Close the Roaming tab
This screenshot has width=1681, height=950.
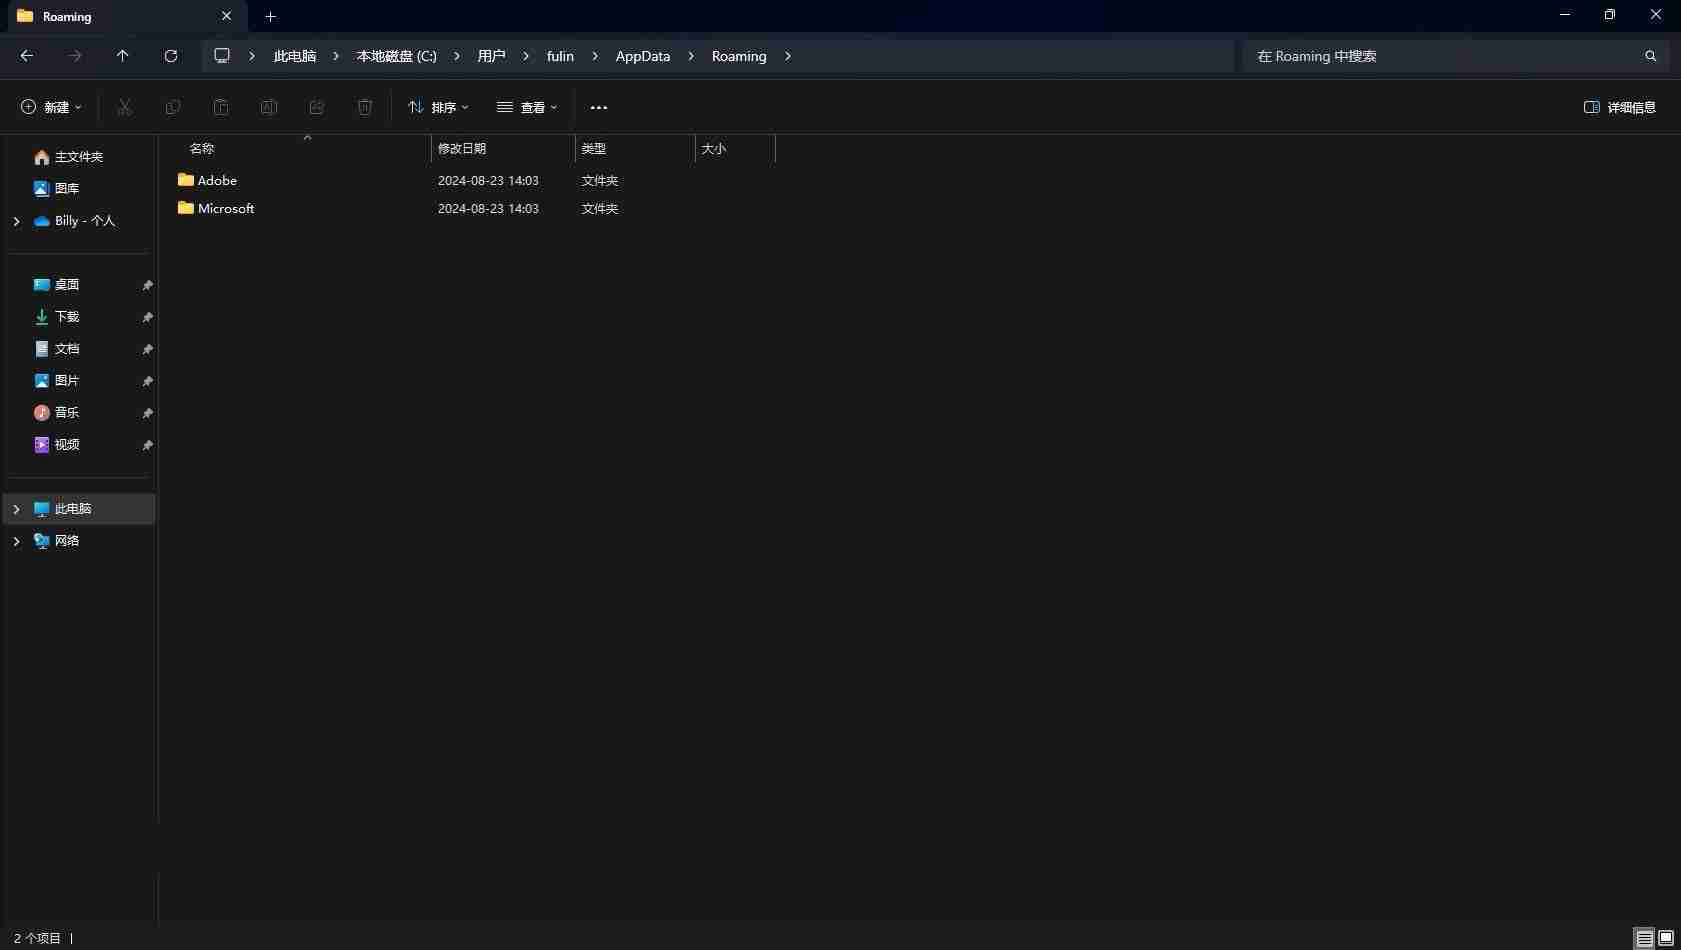[x=226, y=16]
